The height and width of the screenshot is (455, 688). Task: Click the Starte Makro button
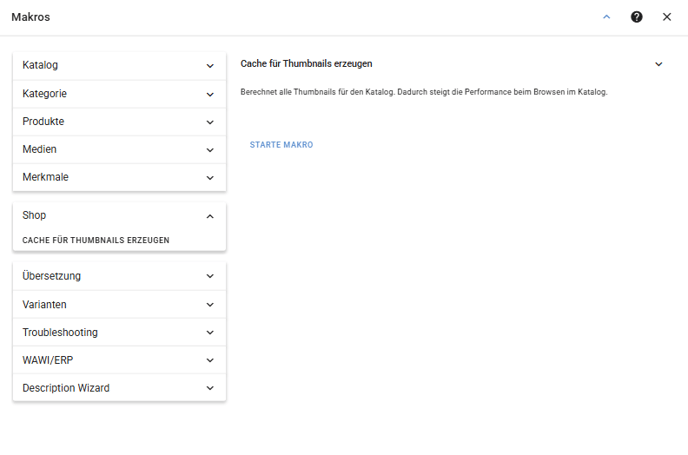[281, 145]
